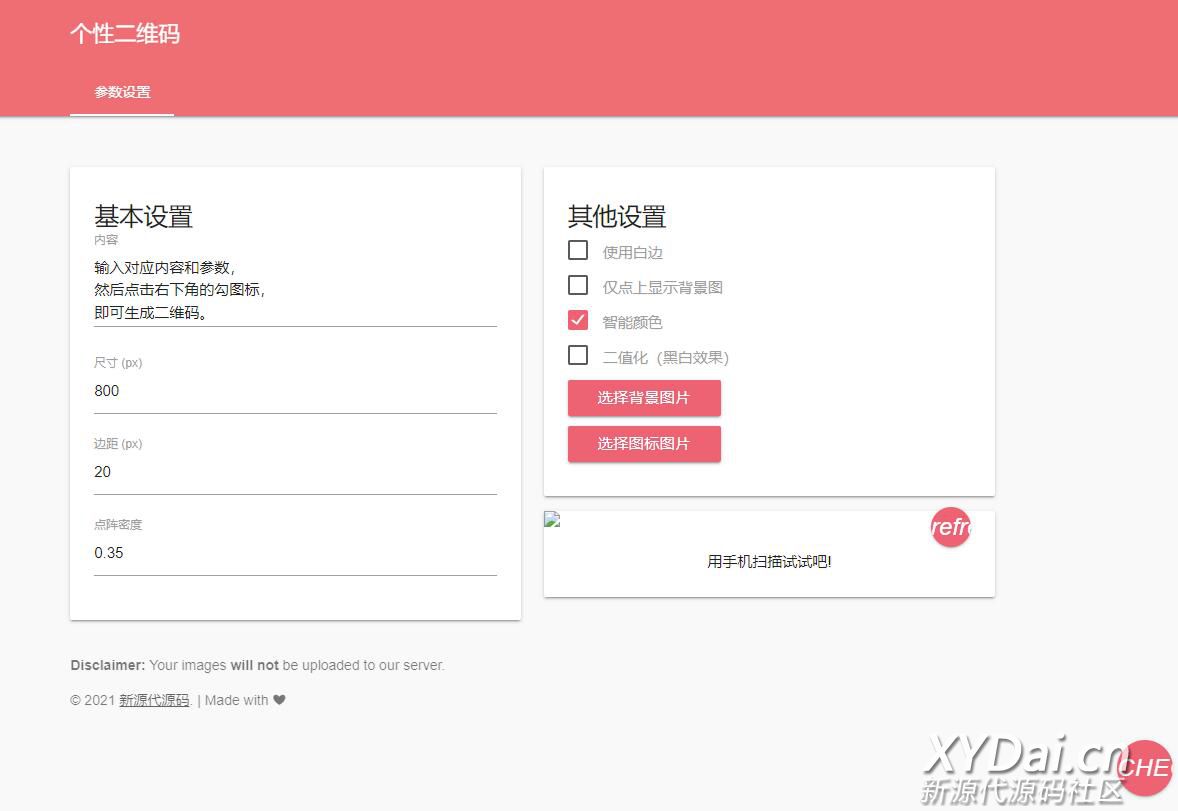The width and height of the screenshot is (1178, 811).
Task: Toggle the 二值化 (黑白效果) checkbox
Action: [578, 355]
